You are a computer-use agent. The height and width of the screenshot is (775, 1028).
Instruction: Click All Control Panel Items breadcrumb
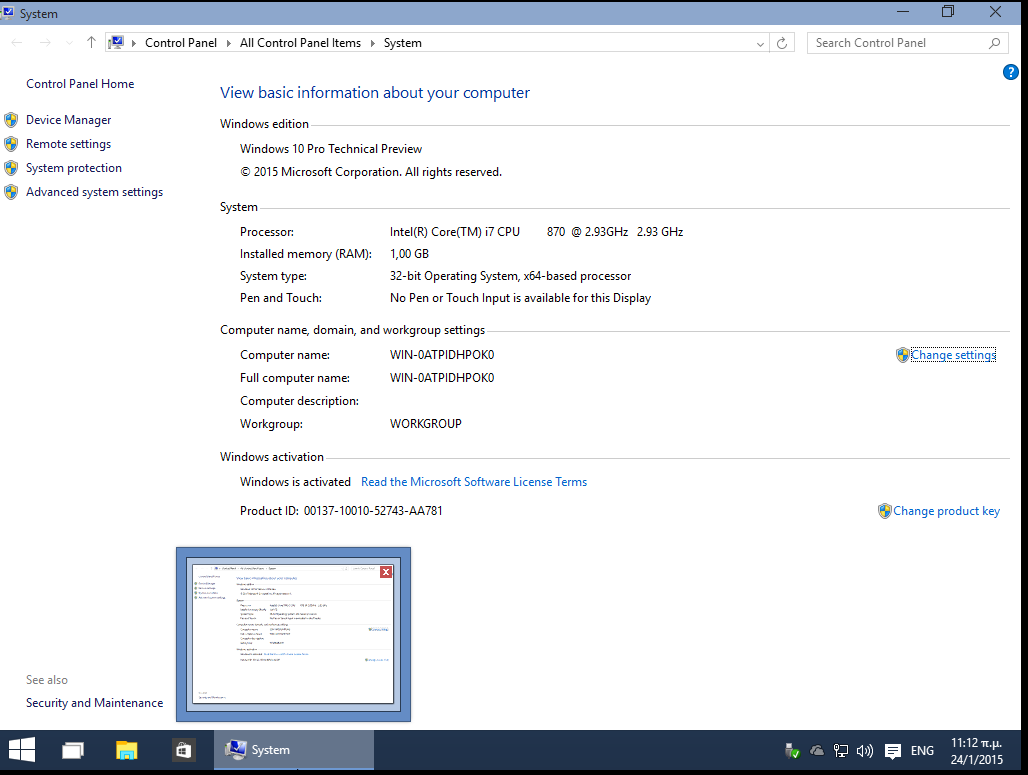(x=300, y=43)
